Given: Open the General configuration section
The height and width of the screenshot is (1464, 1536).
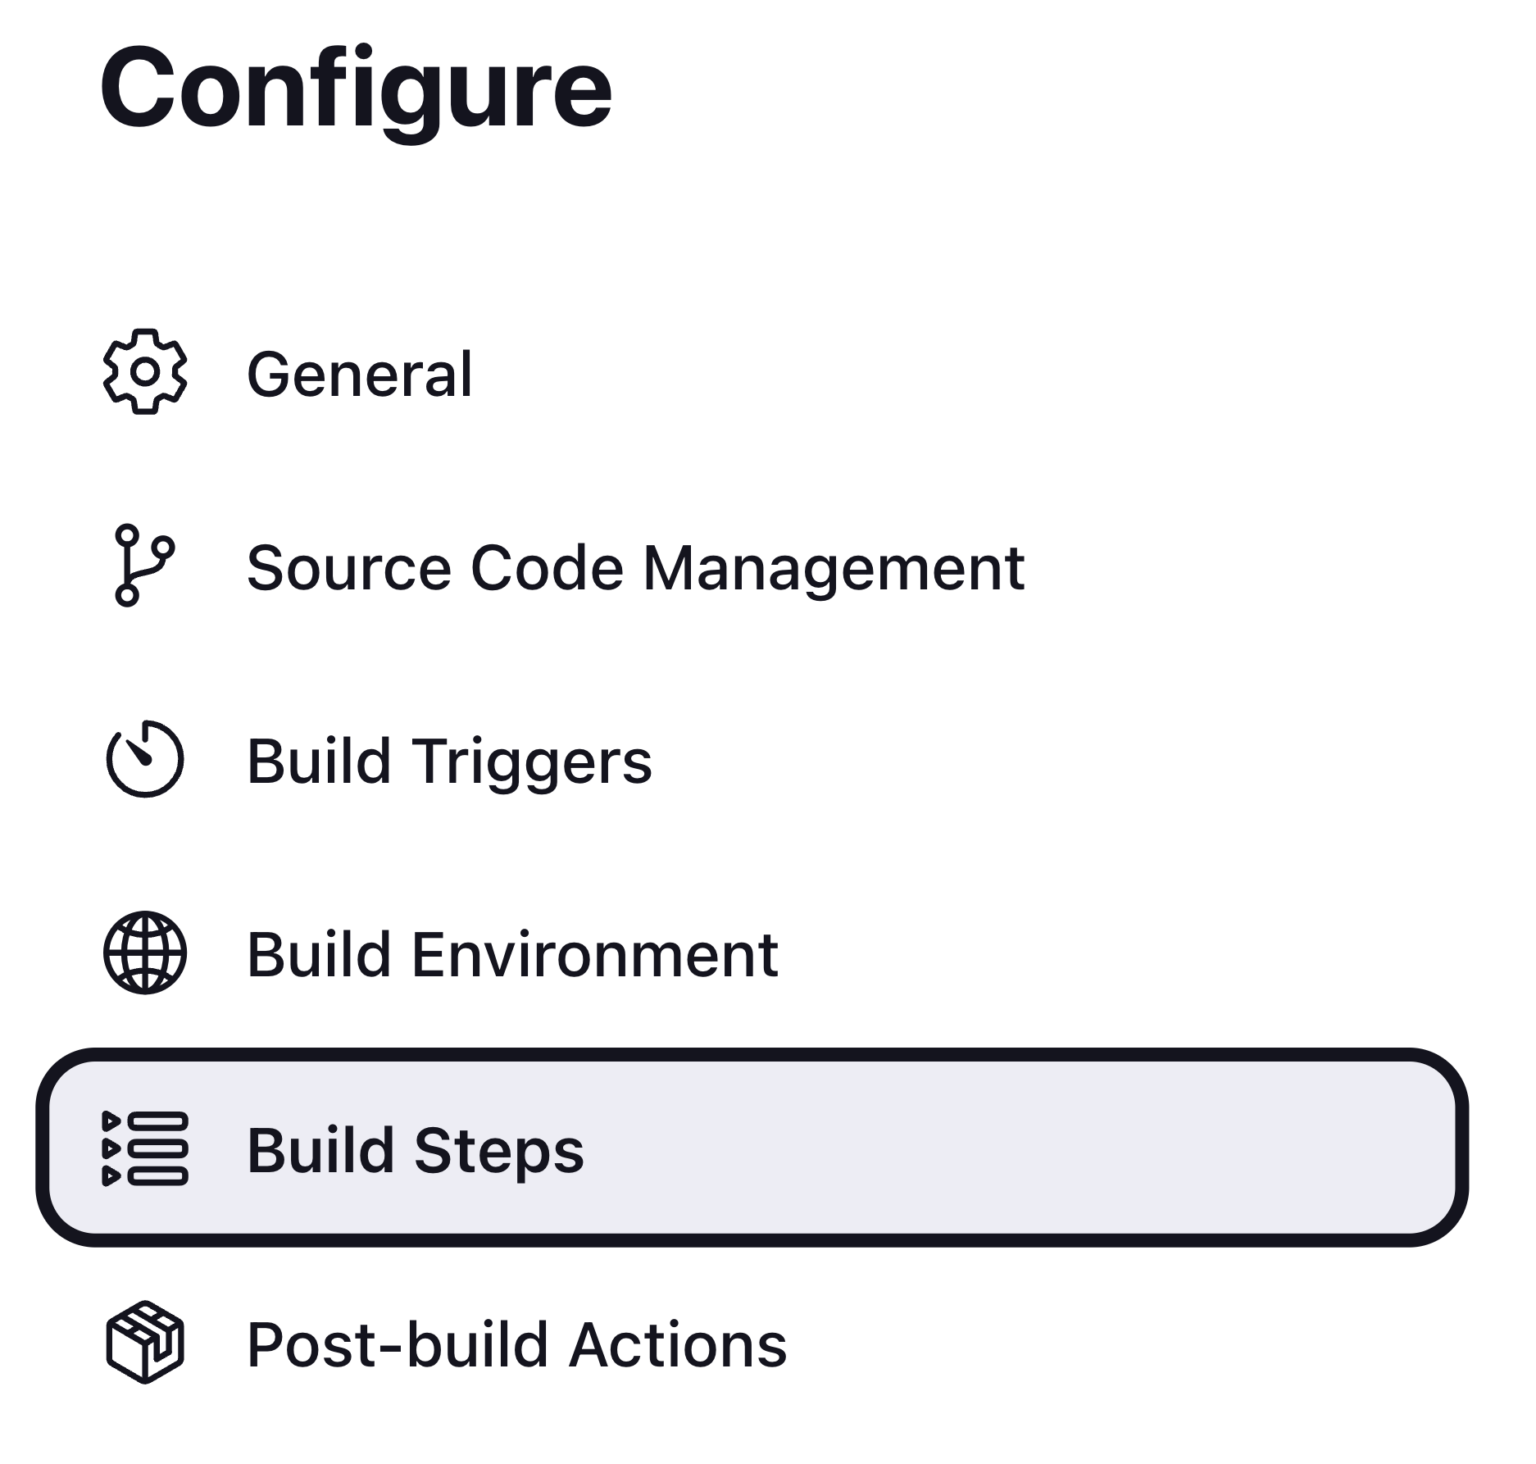Looking at the screenshot, I should [x=360, y=373].
